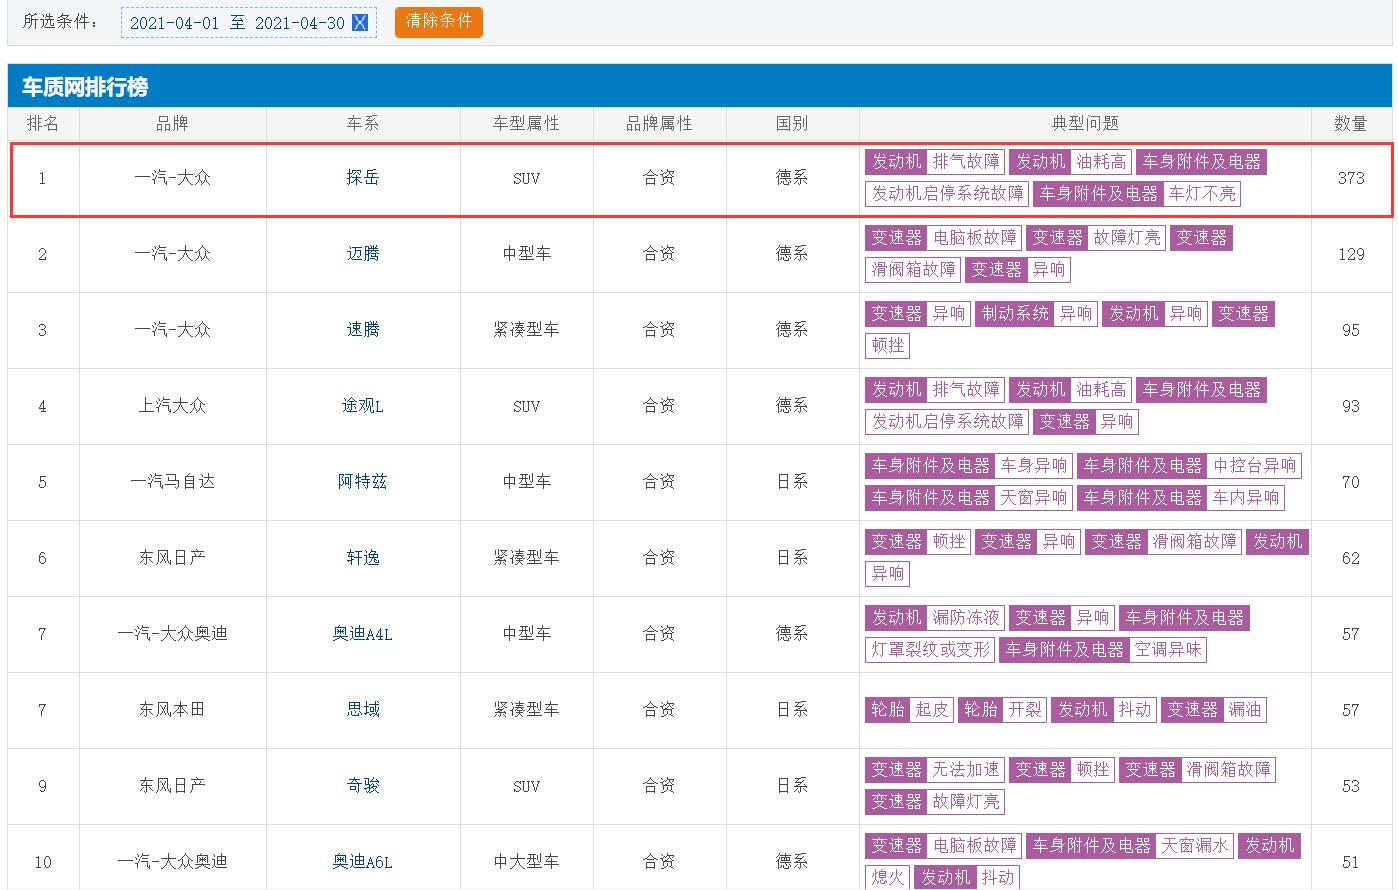1398x890 pixels.
Task: Click the 中控台异响 issue tag
Action: tap(1254, 466)
